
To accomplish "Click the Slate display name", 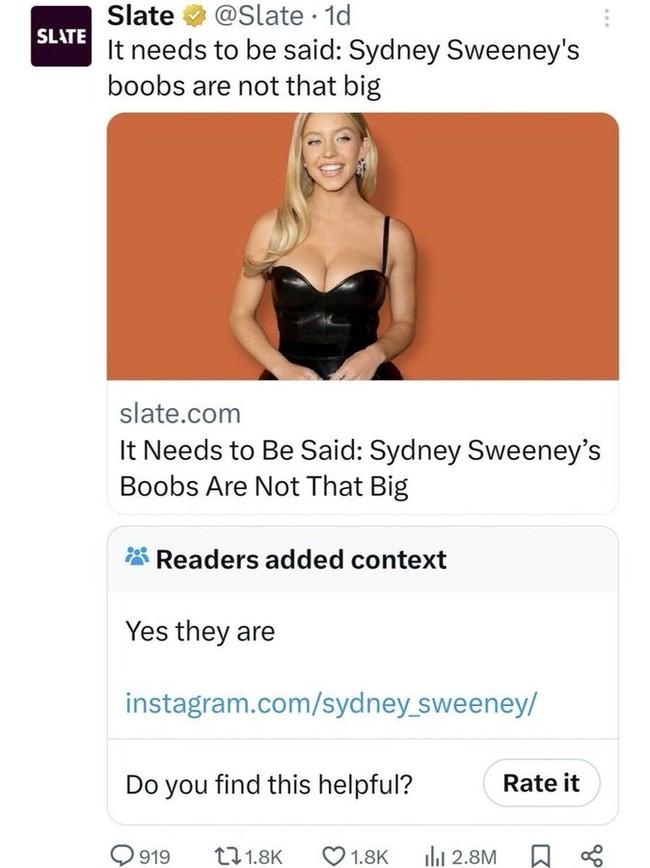I will click(x=141, y=16).
